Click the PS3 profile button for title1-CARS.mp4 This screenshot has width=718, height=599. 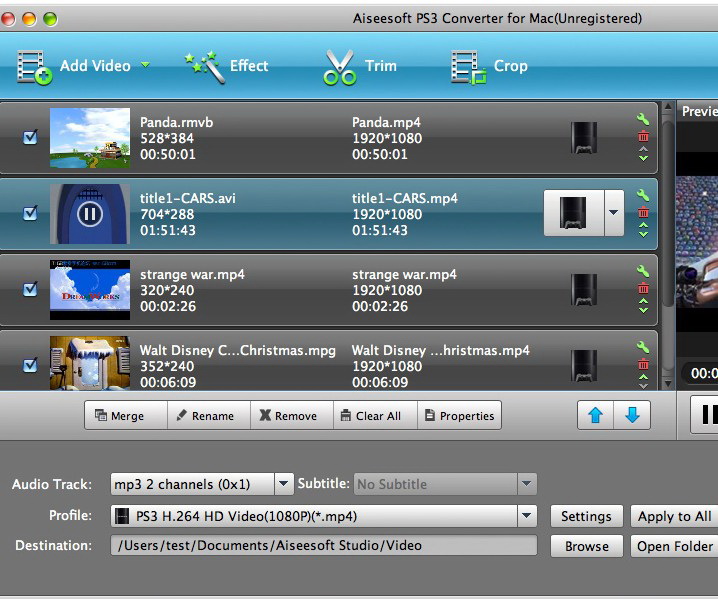pos(573,213)
